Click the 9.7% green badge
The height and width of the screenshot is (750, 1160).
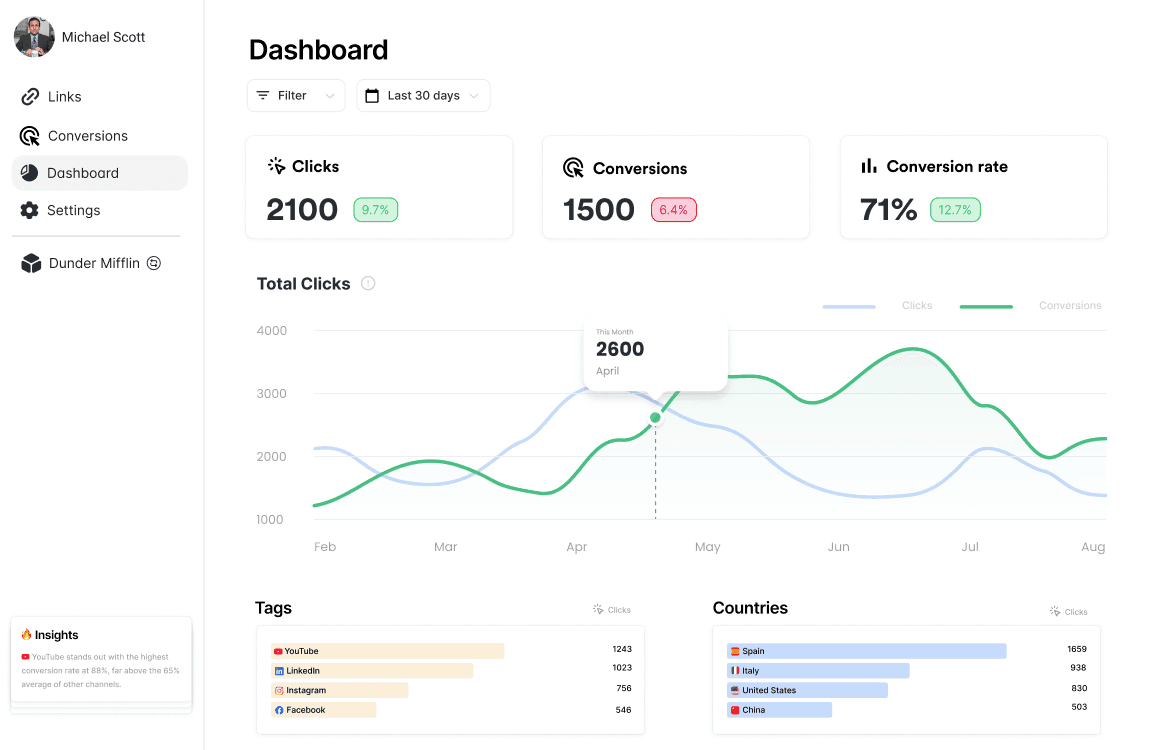376,210
